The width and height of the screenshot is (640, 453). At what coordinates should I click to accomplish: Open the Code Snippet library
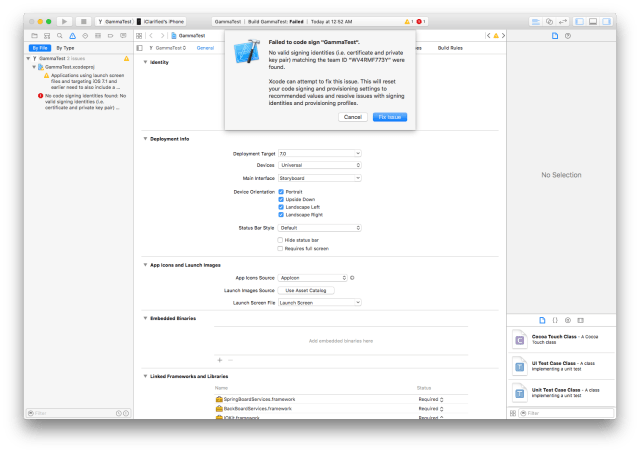pyautogui.click(x=555, y=320)
